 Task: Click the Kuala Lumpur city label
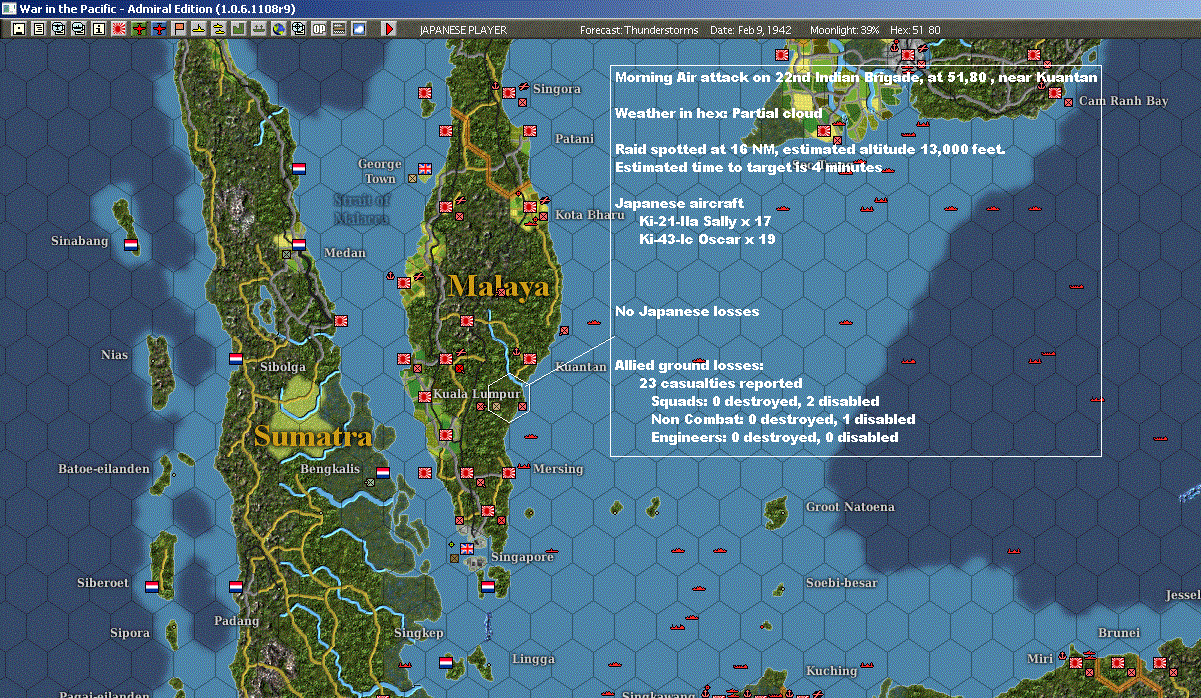[476, 394]
